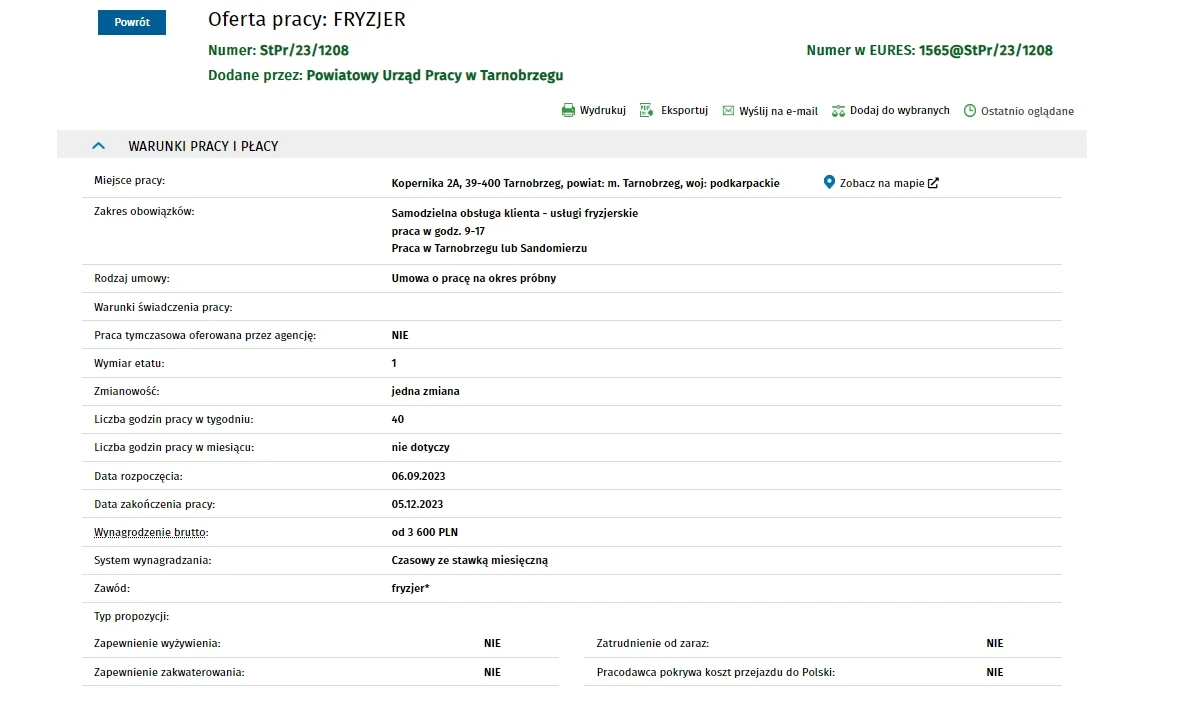Click the Wymiar etatu value 1
1177x718 pixels.
(394, 363)
